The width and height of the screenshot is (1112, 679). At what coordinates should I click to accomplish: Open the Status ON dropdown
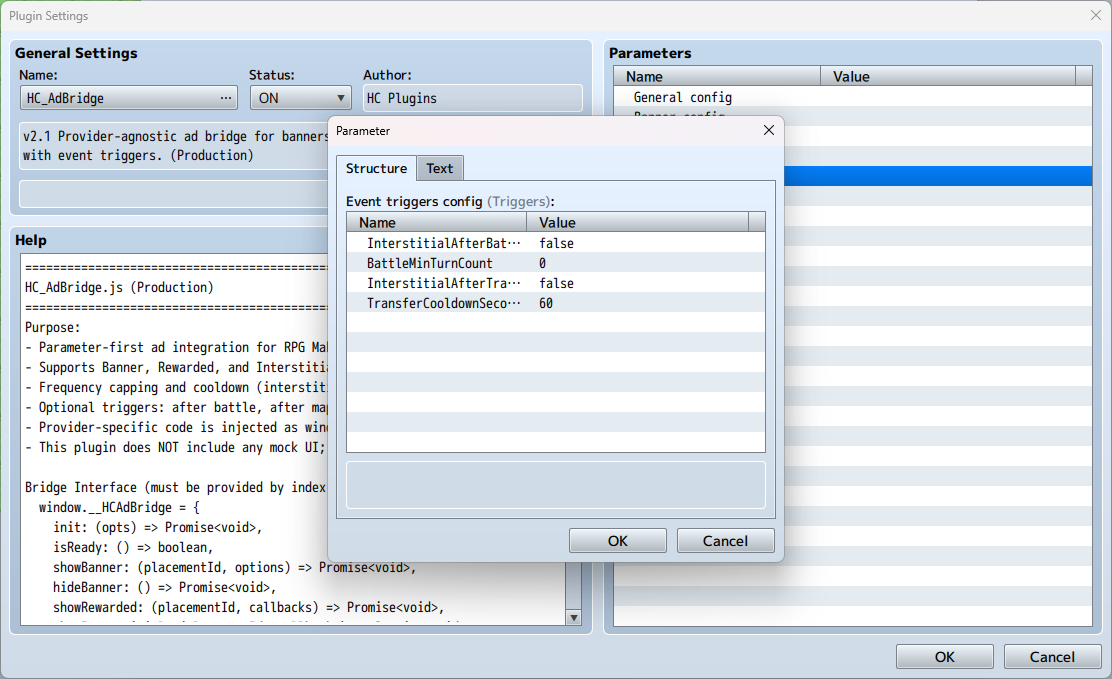click(x=301, y=98)
